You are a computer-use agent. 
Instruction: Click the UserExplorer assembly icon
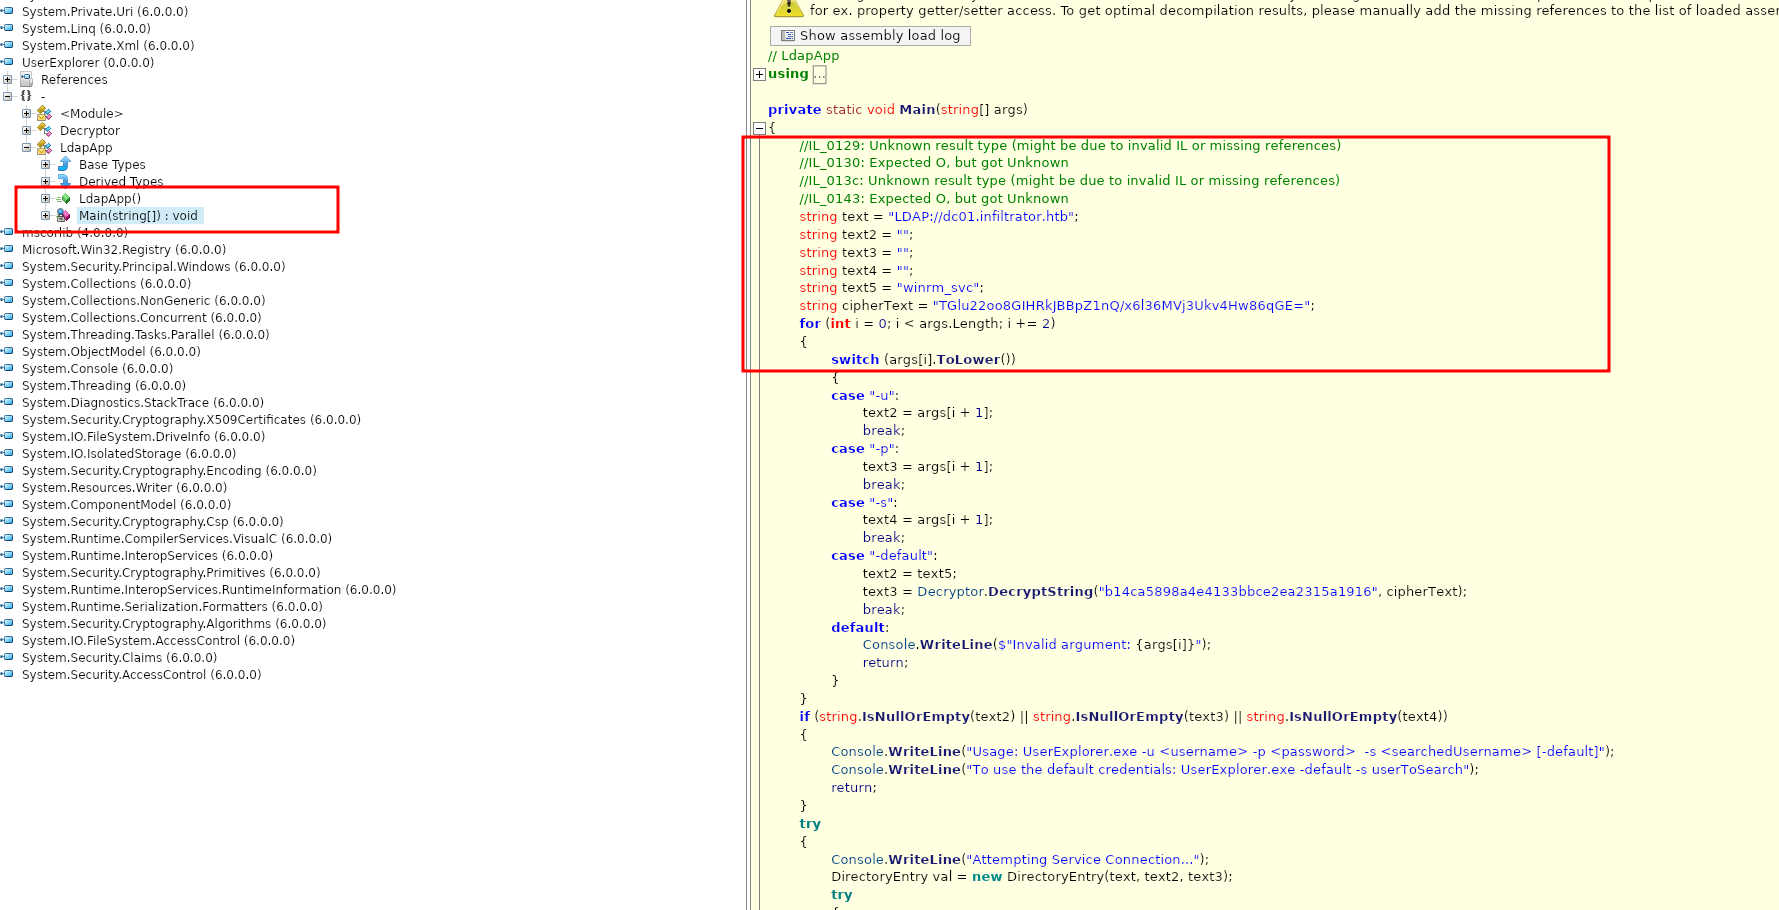coord(8,62)
